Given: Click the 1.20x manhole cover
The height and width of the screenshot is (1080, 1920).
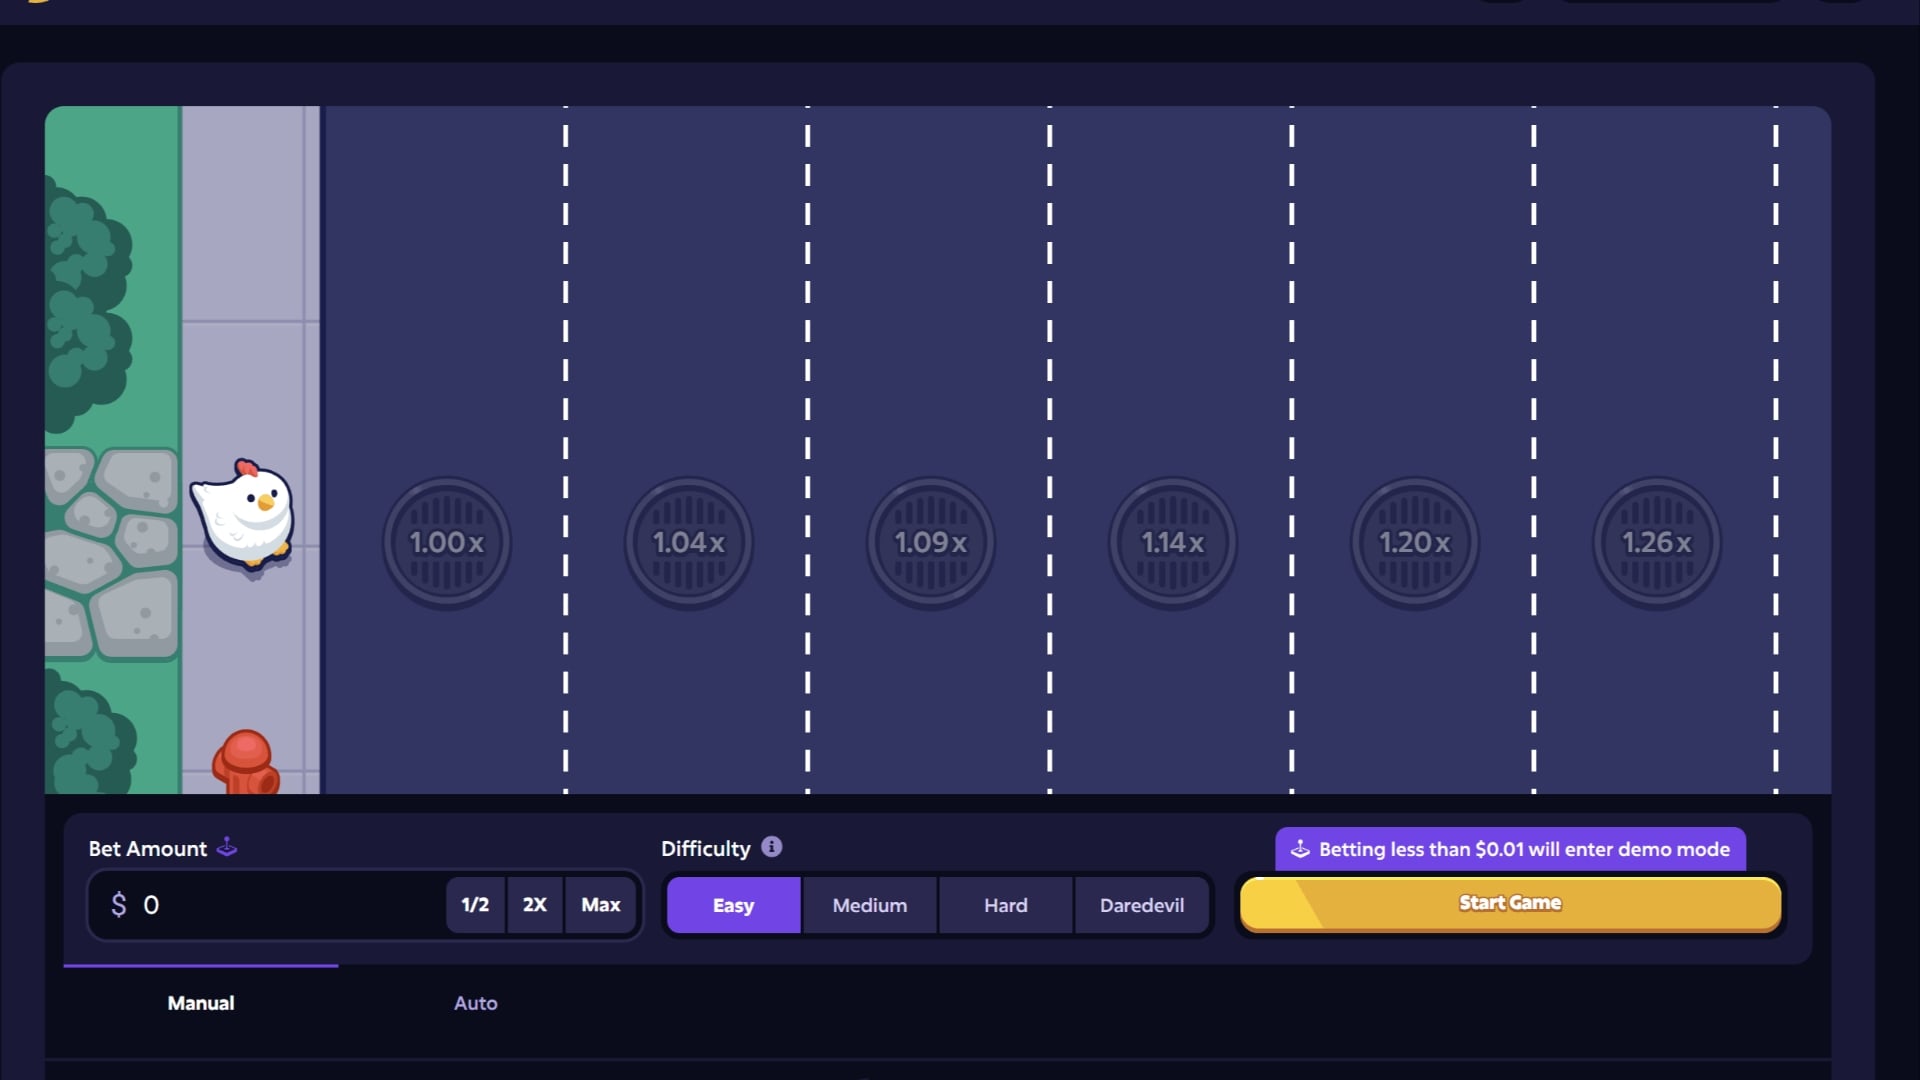Looking at the screenshot, I should tap(1414, 543).
